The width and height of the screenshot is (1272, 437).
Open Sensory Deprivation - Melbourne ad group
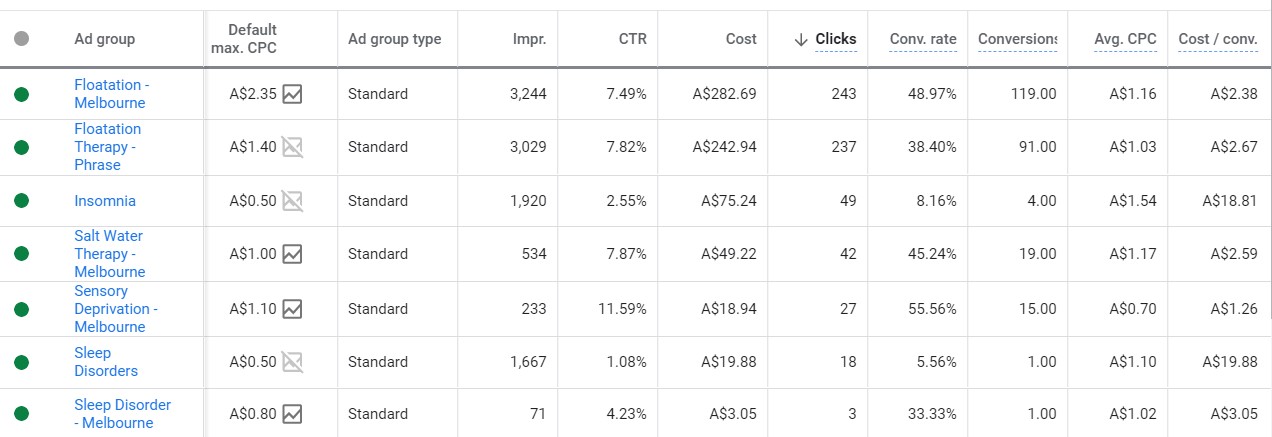point(115,309)
